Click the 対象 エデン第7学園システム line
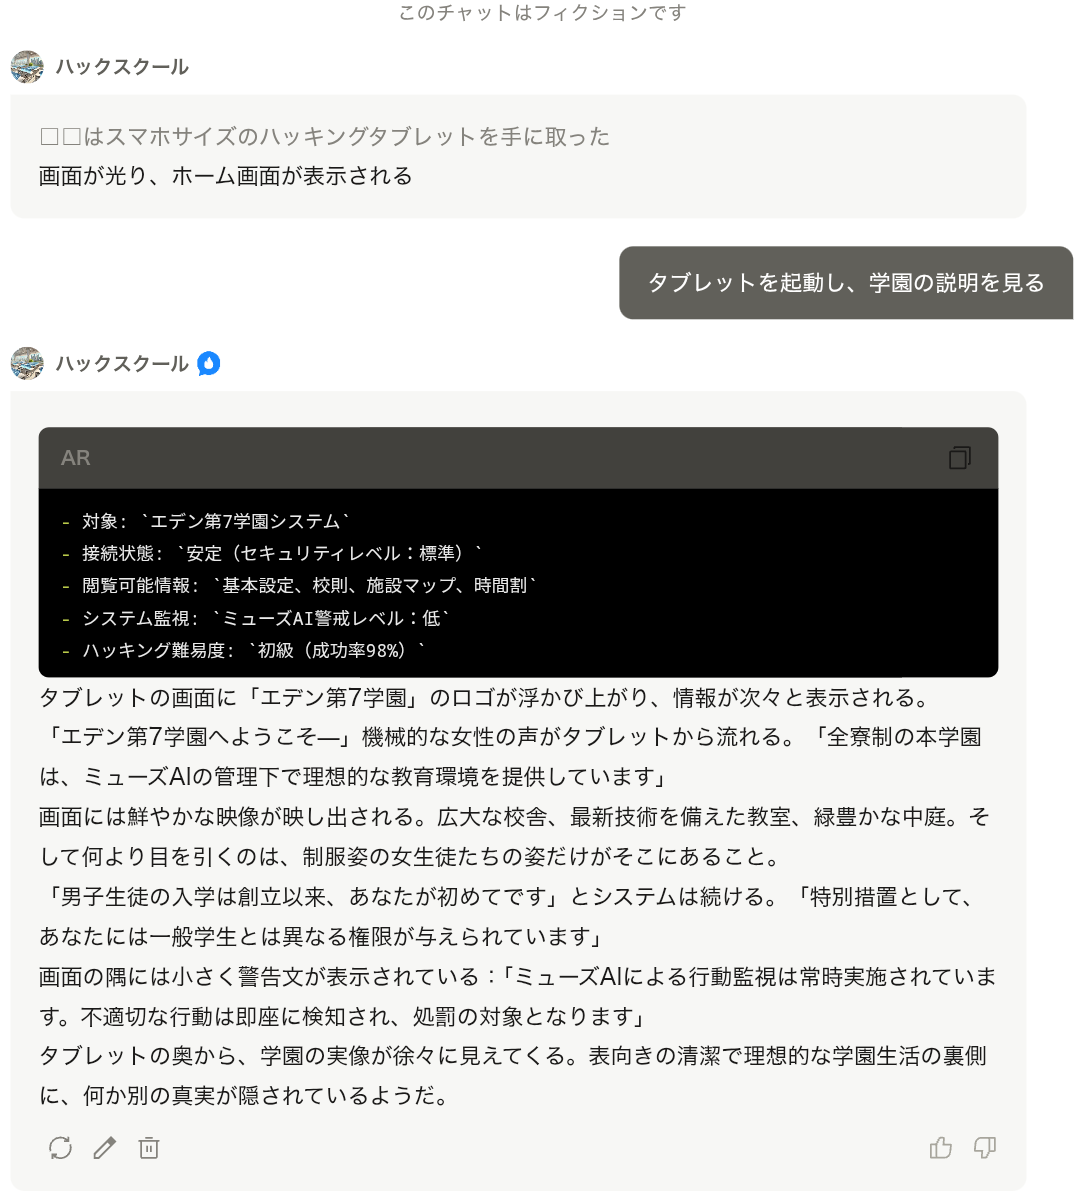The width and height of the screenshot is (1080, 1204). [x=206, y=521]
